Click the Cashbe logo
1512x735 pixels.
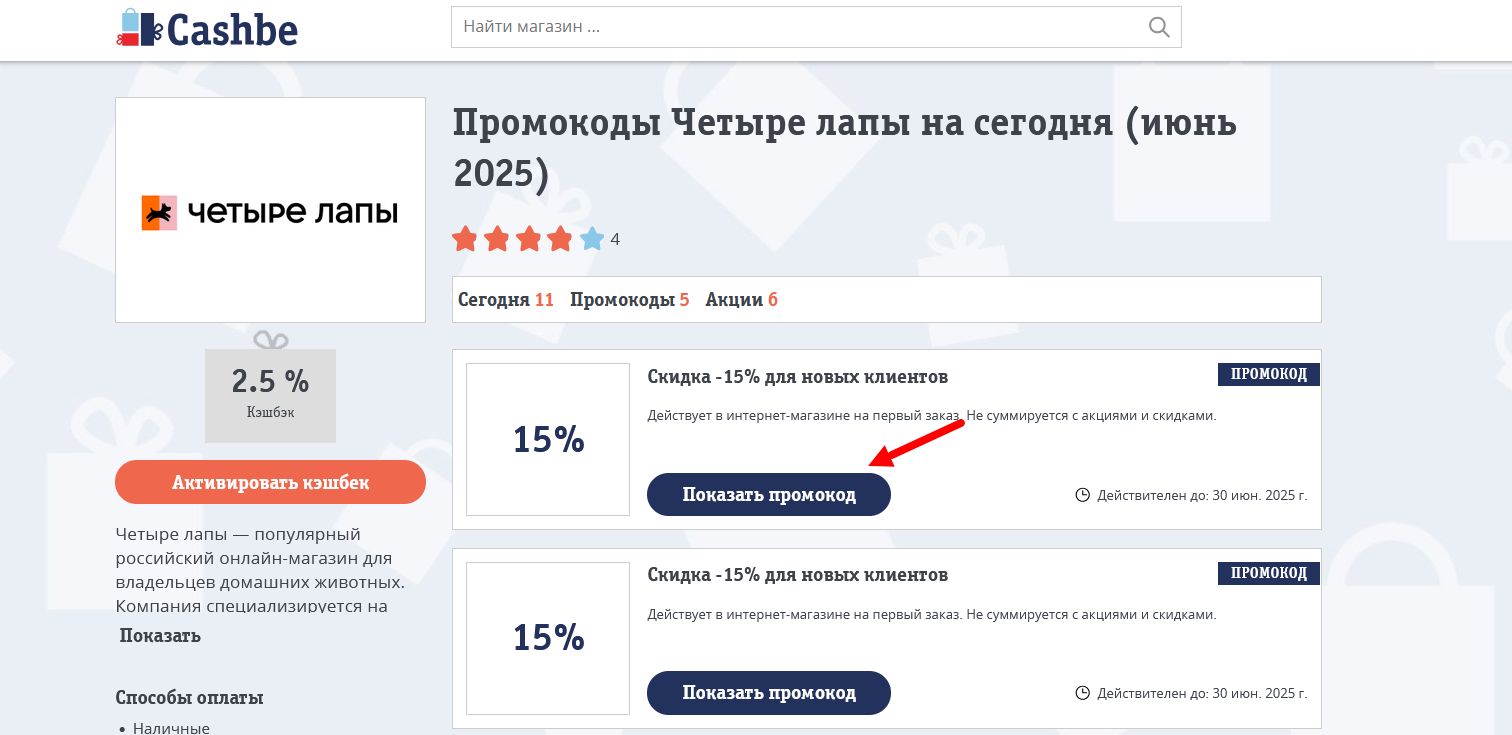pos(207,28)
